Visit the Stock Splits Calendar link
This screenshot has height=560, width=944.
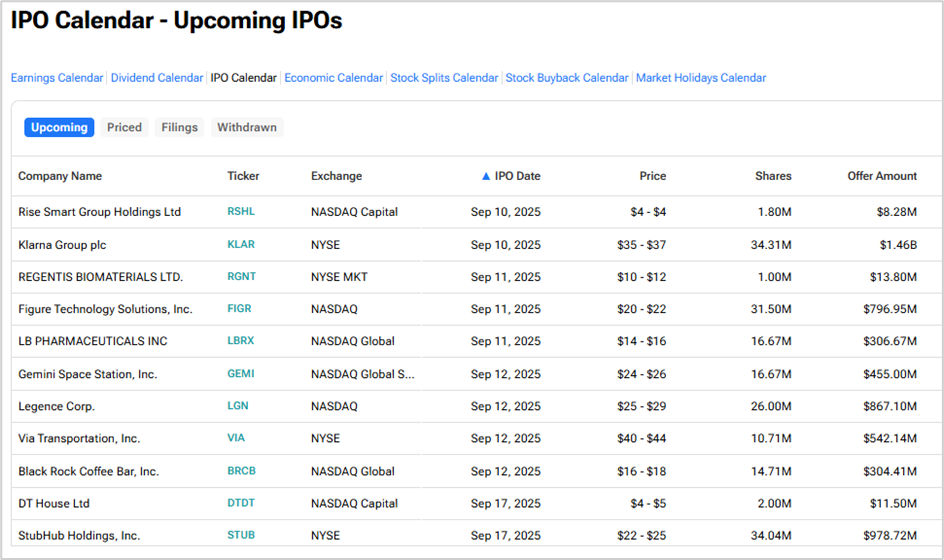(444, 78)
